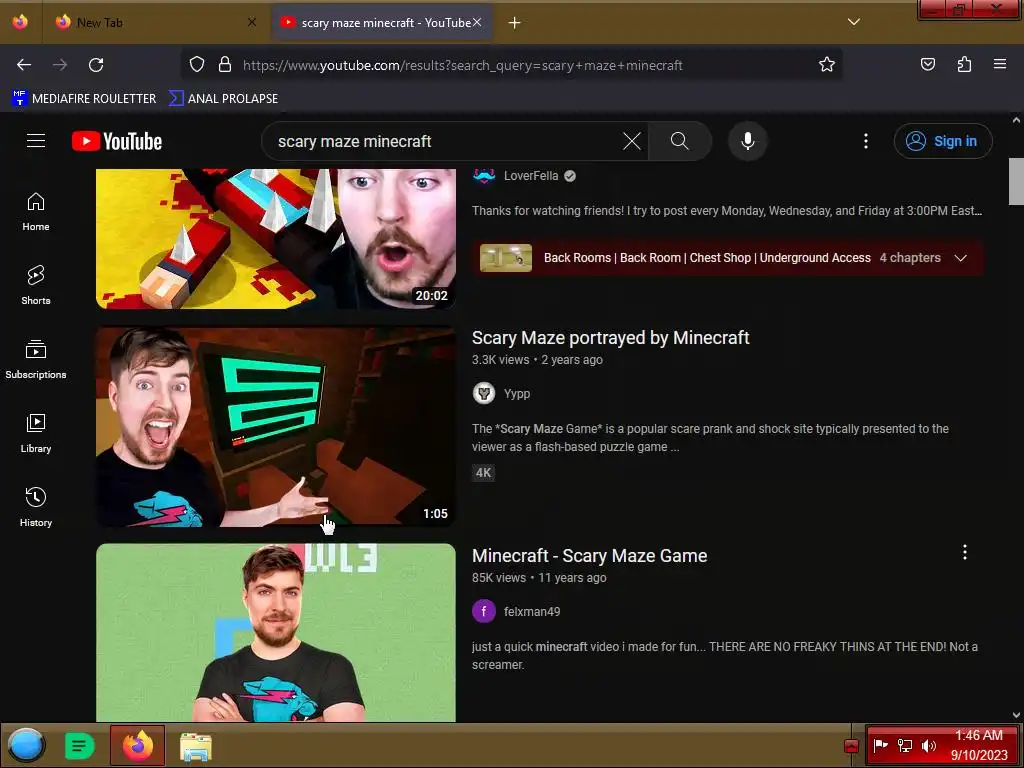Screen dimensions: 1024x768
Task: List all tabs with the chevron dropdown
Action: click(854, 22)
